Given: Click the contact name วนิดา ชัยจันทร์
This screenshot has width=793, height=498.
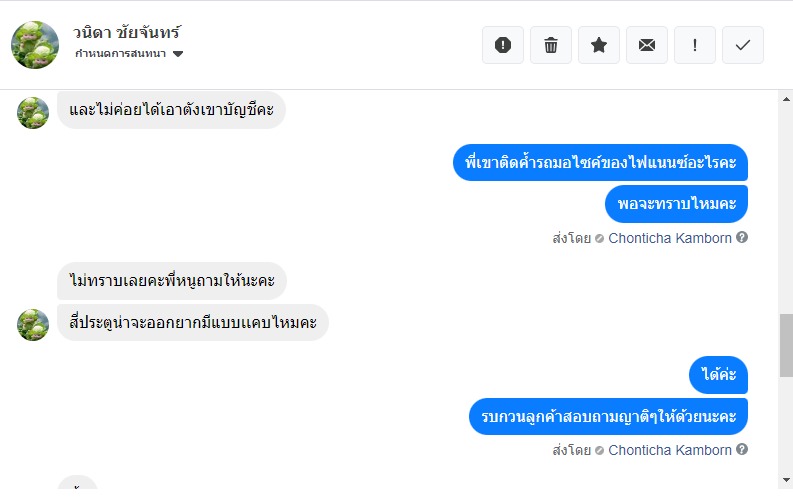Looking at the screenshot, I should (x=127, y=33).
